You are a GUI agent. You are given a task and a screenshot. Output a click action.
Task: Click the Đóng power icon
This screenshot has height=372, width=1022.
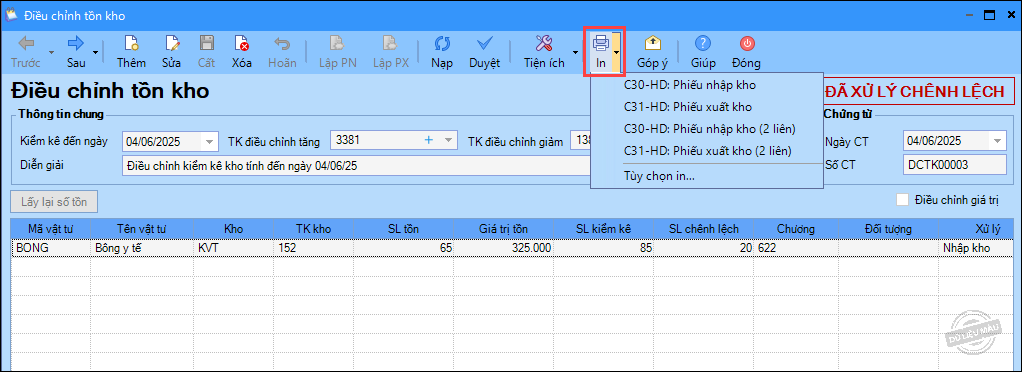[x=747, y=44]
